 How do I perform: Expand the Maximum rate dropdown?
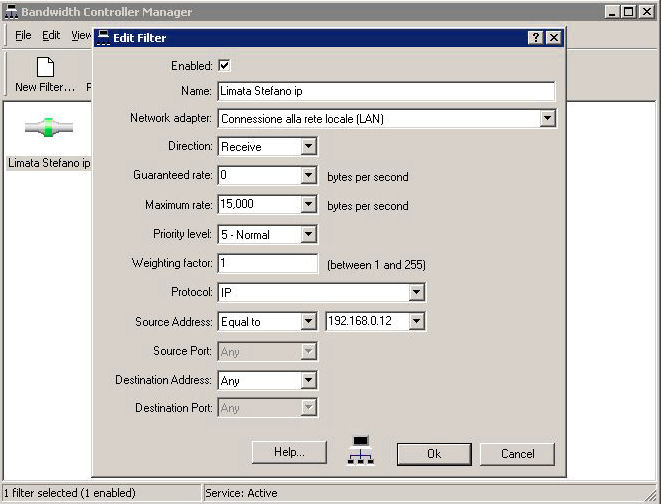308,205
